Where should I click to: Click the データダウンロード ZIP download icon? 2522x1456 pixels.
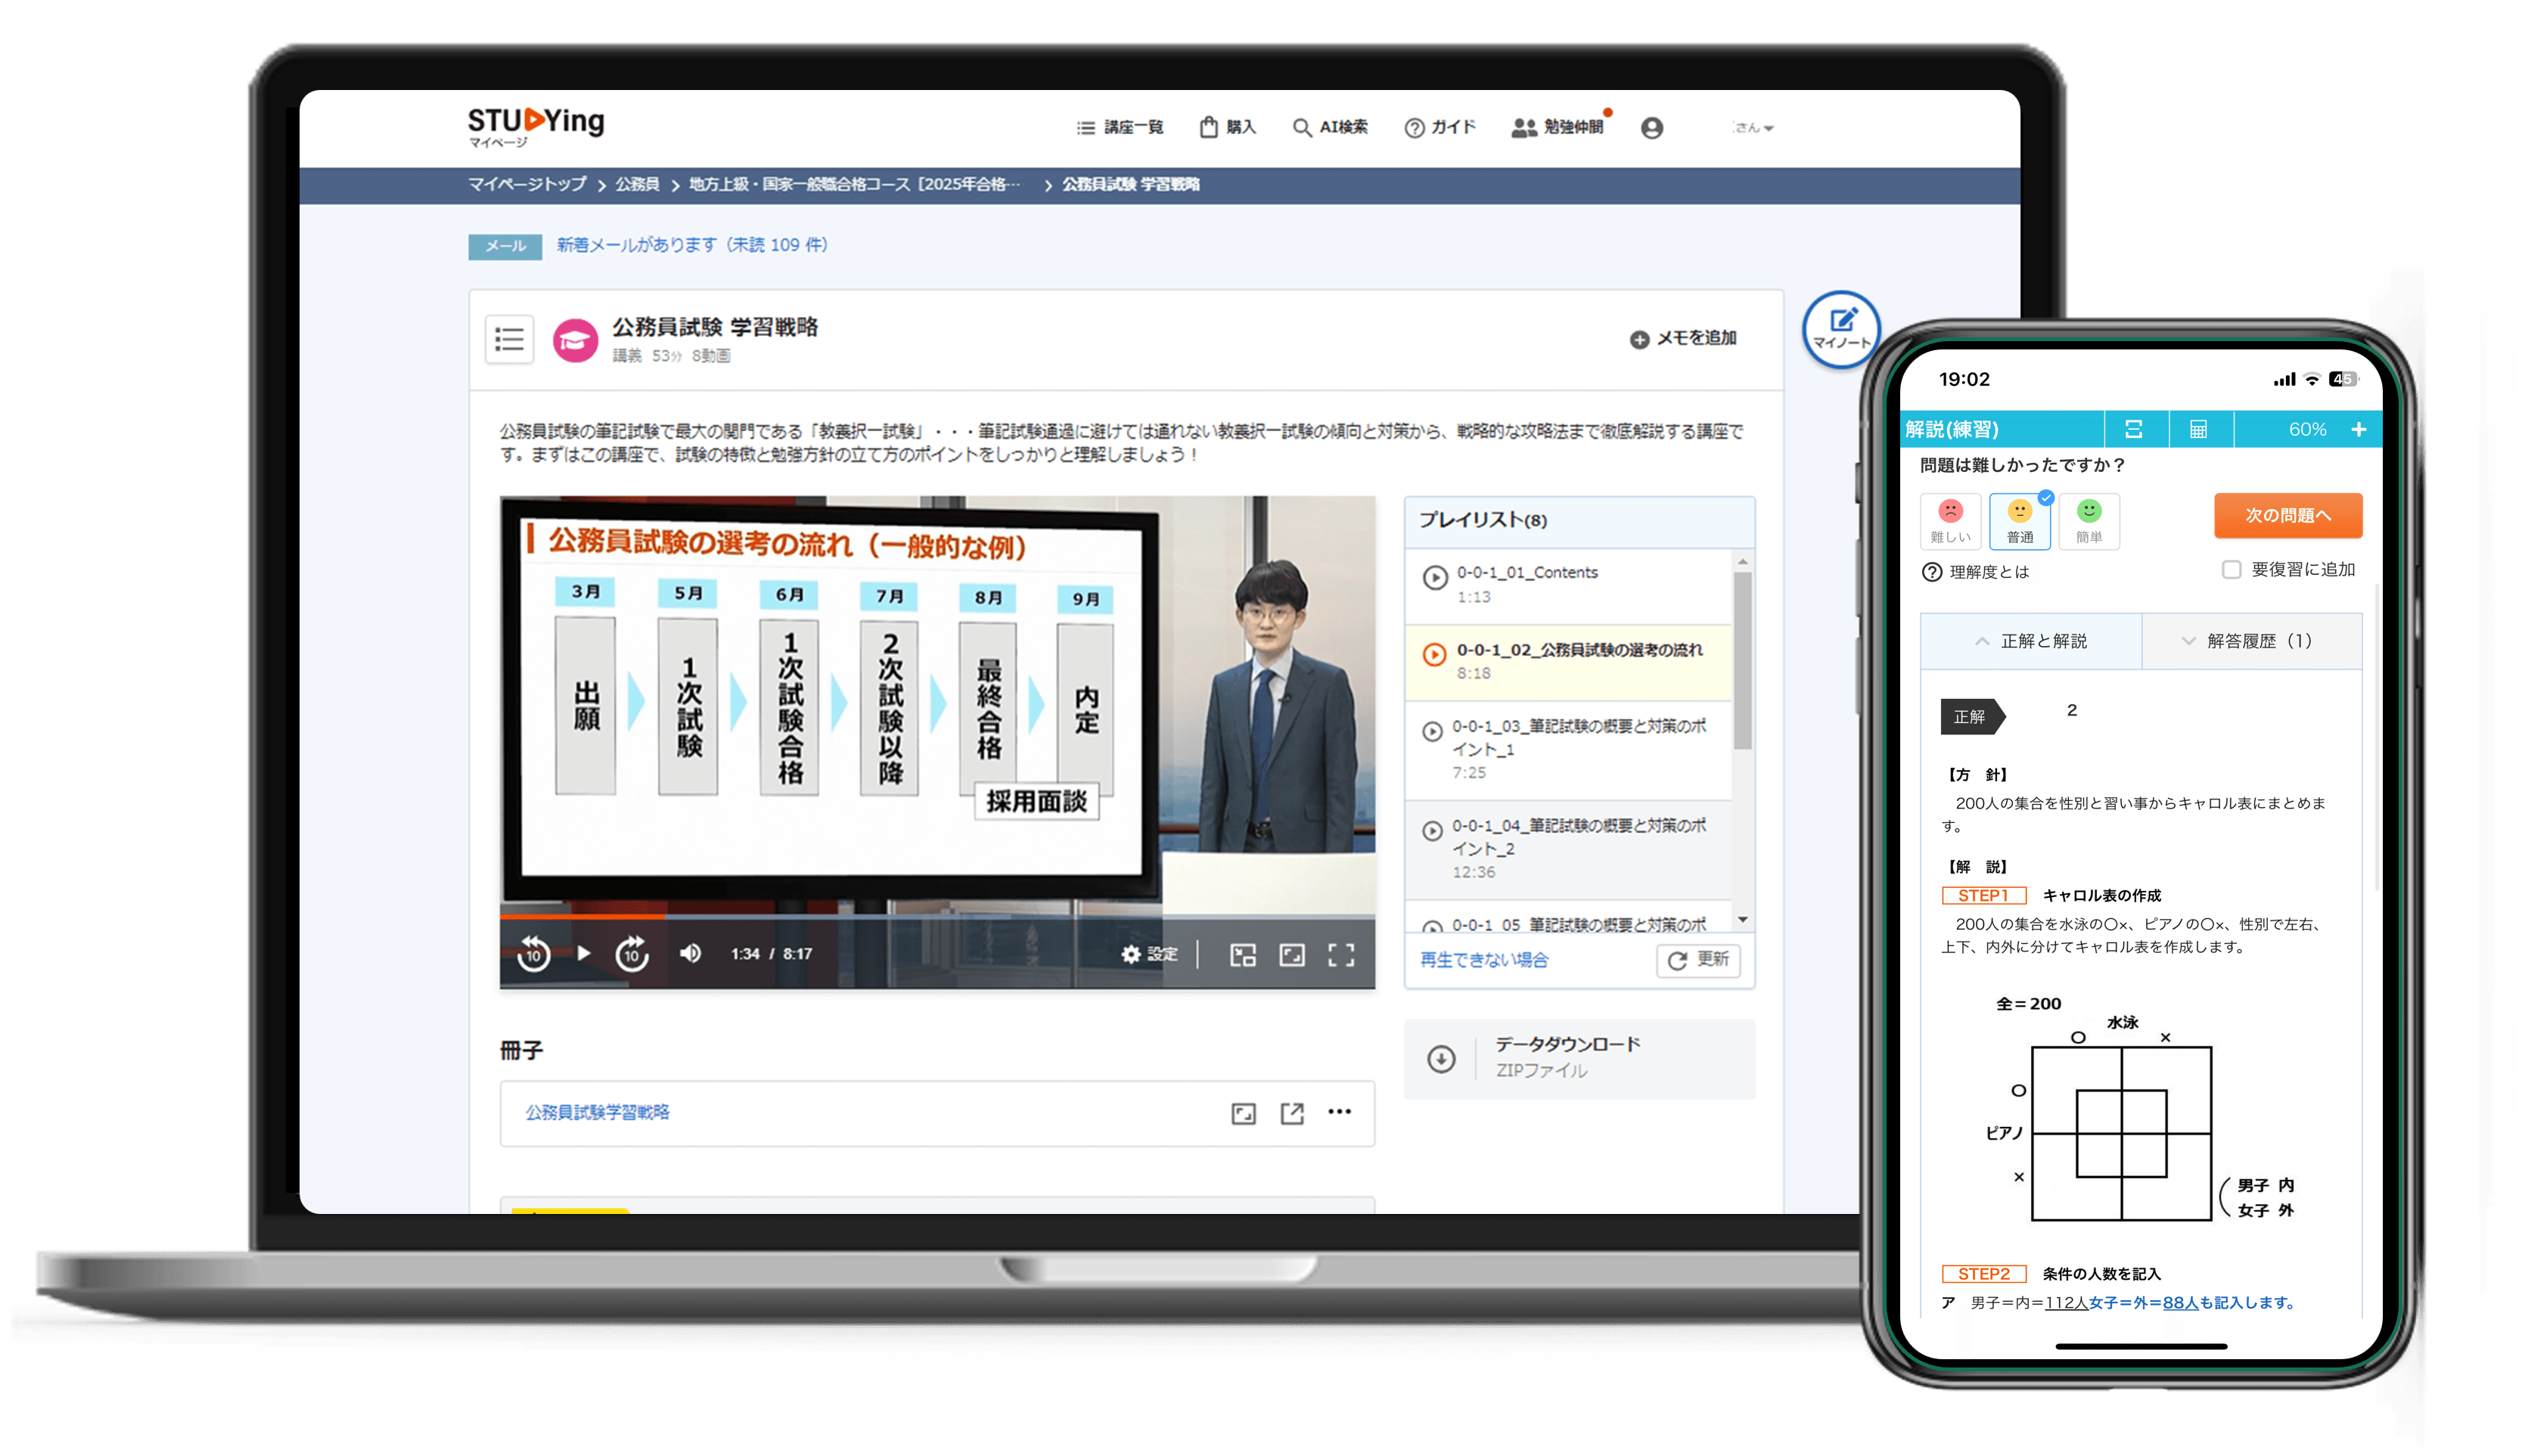click(x=1441, y=1058)
